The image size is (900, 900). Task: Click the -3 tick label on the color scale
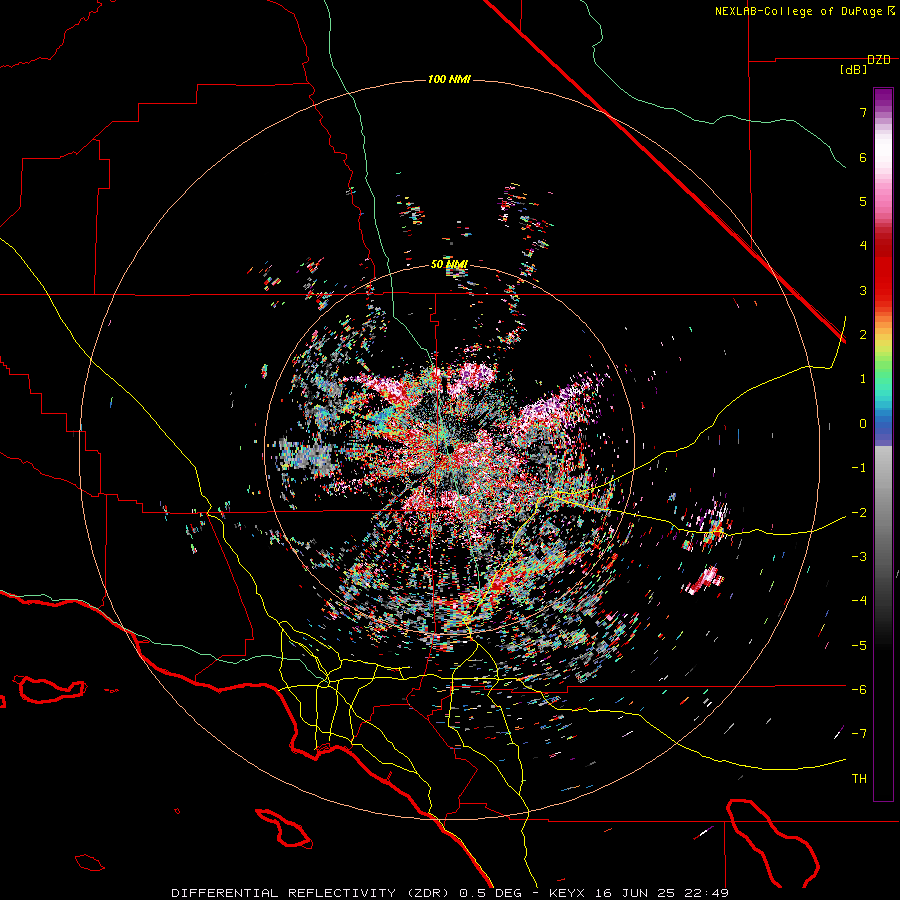[859, 557]
